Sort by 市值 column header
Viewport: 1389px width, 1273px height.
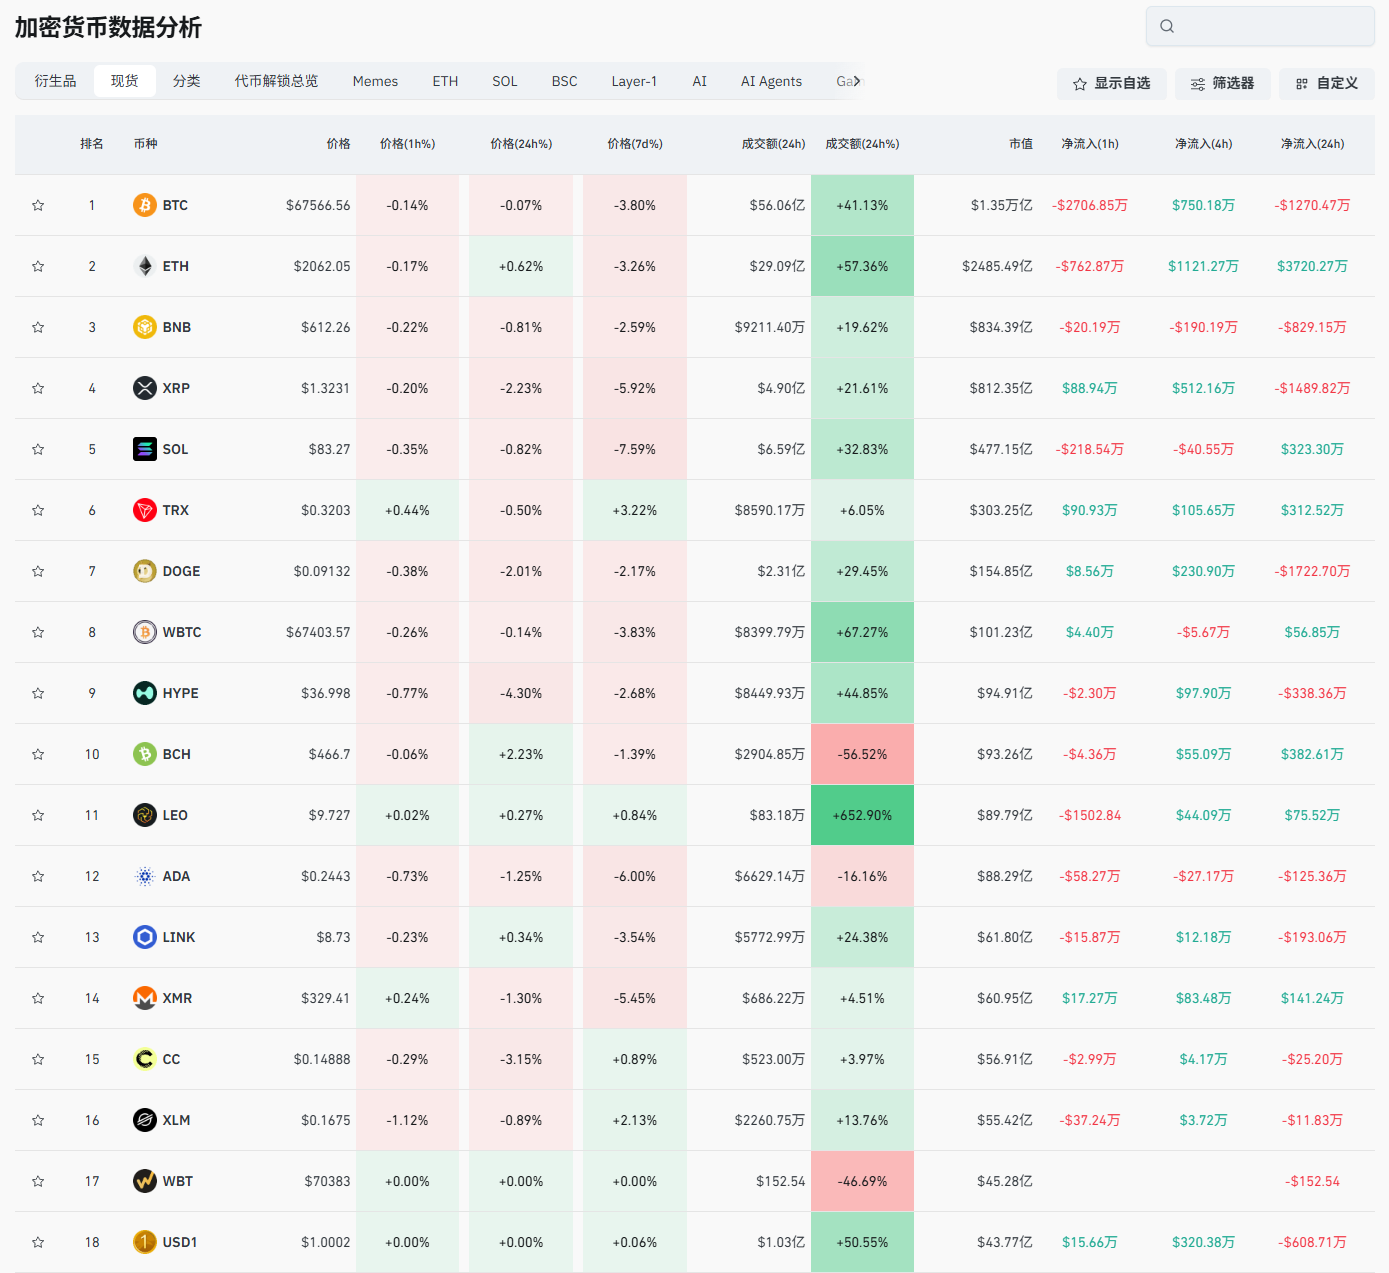[x=1020, y=144]
